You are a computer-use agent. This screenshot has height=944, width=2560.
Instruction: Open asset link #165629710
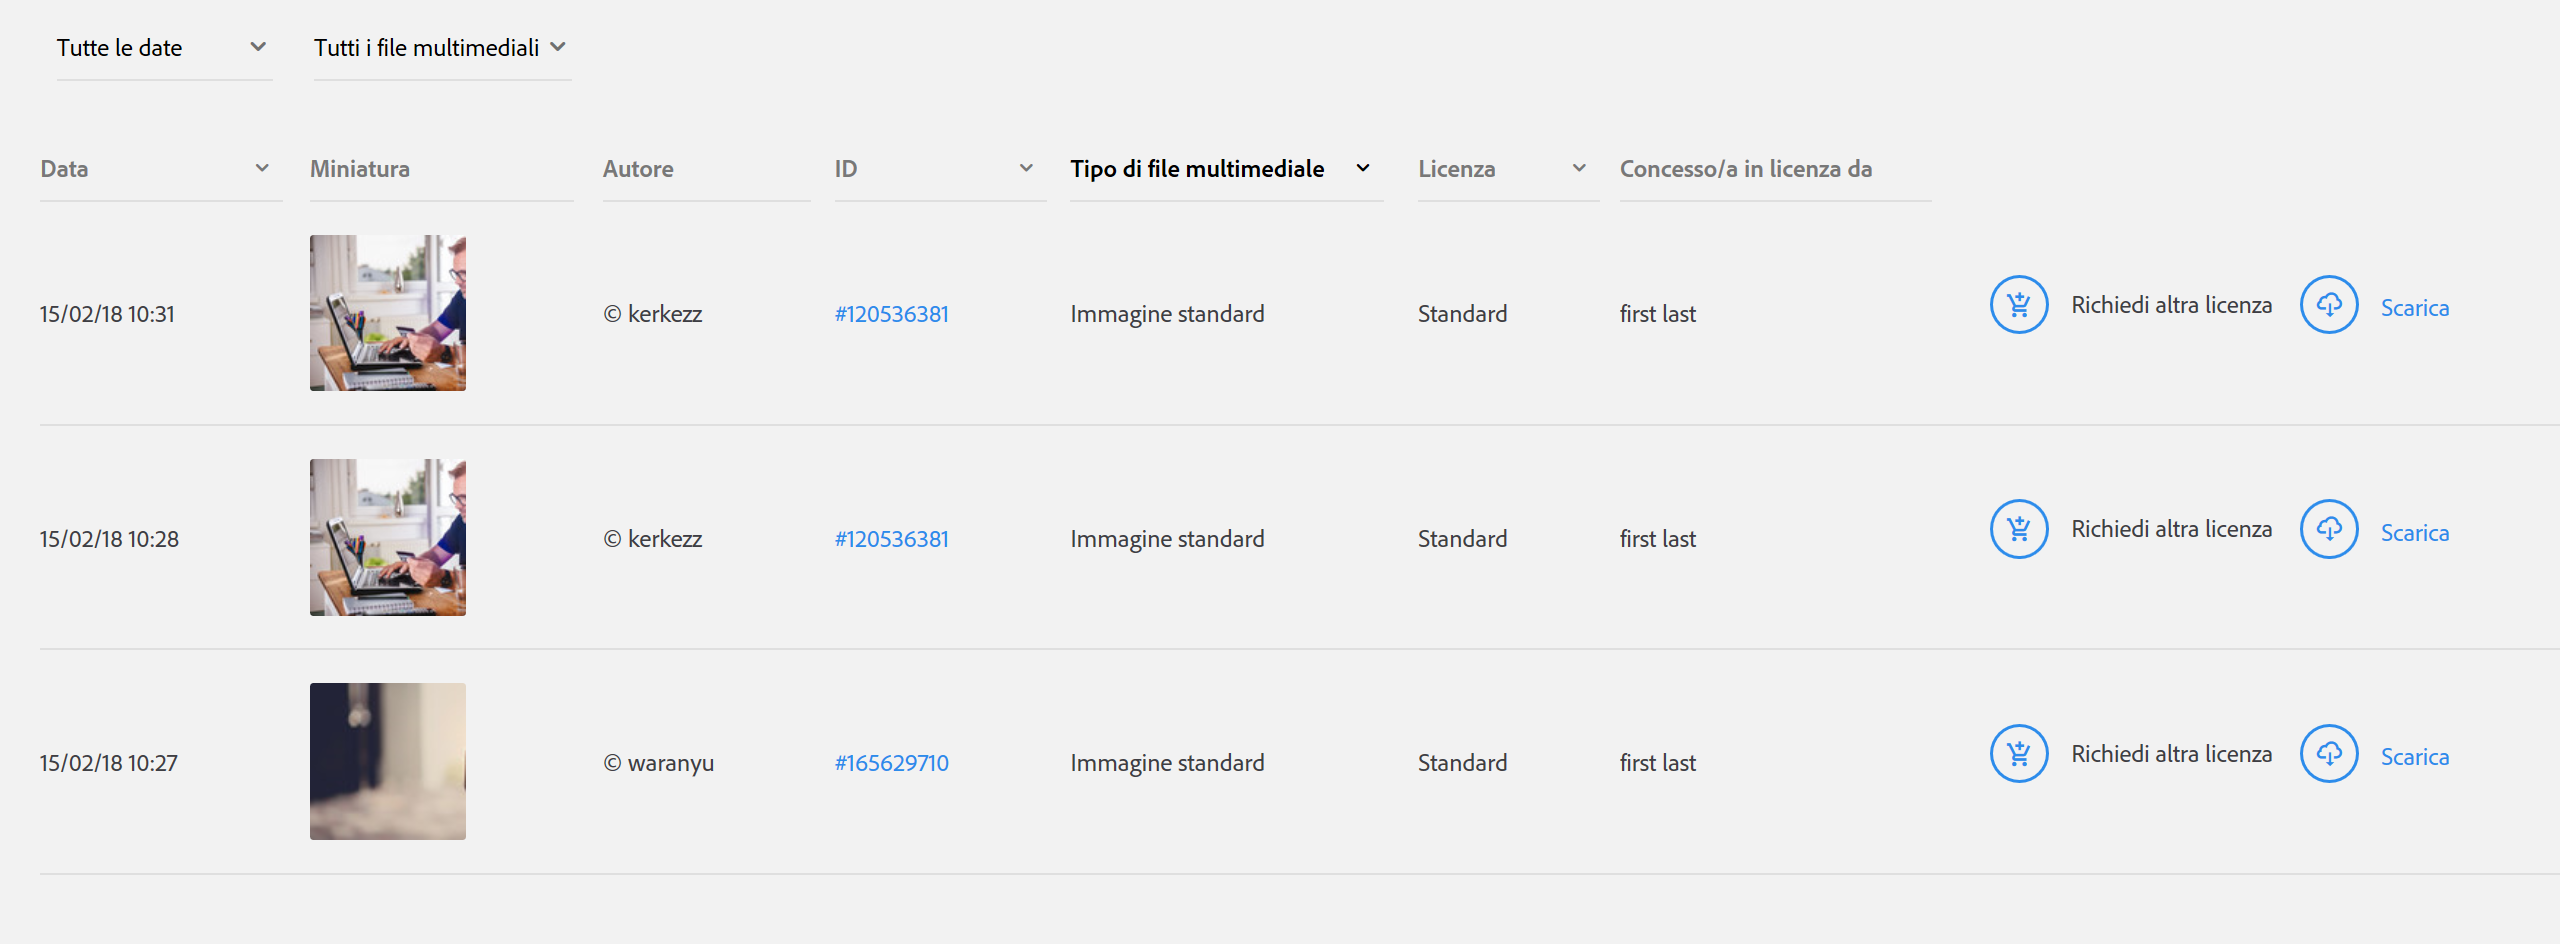(891, 763)
